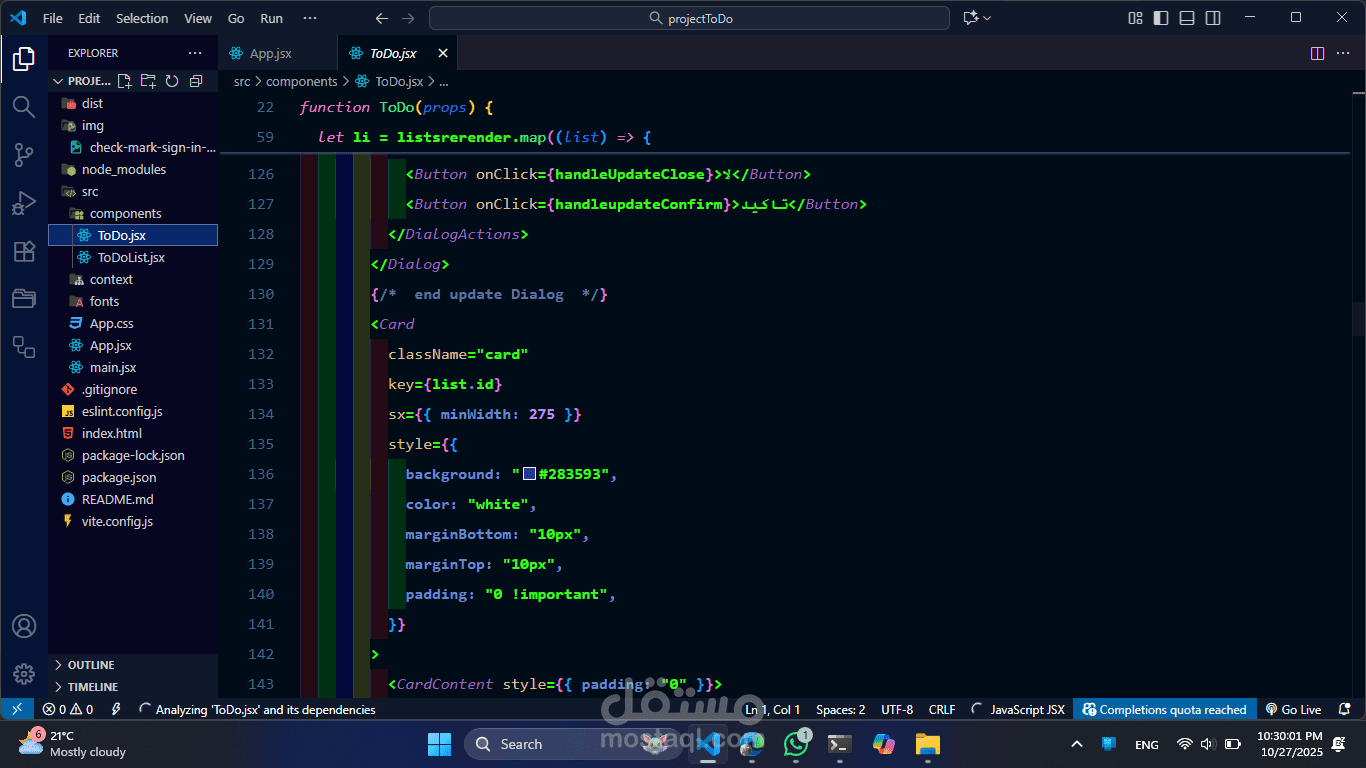Screen dimensions: 1366x768
Task: Collapse the components folder
Action: point(125,213)
